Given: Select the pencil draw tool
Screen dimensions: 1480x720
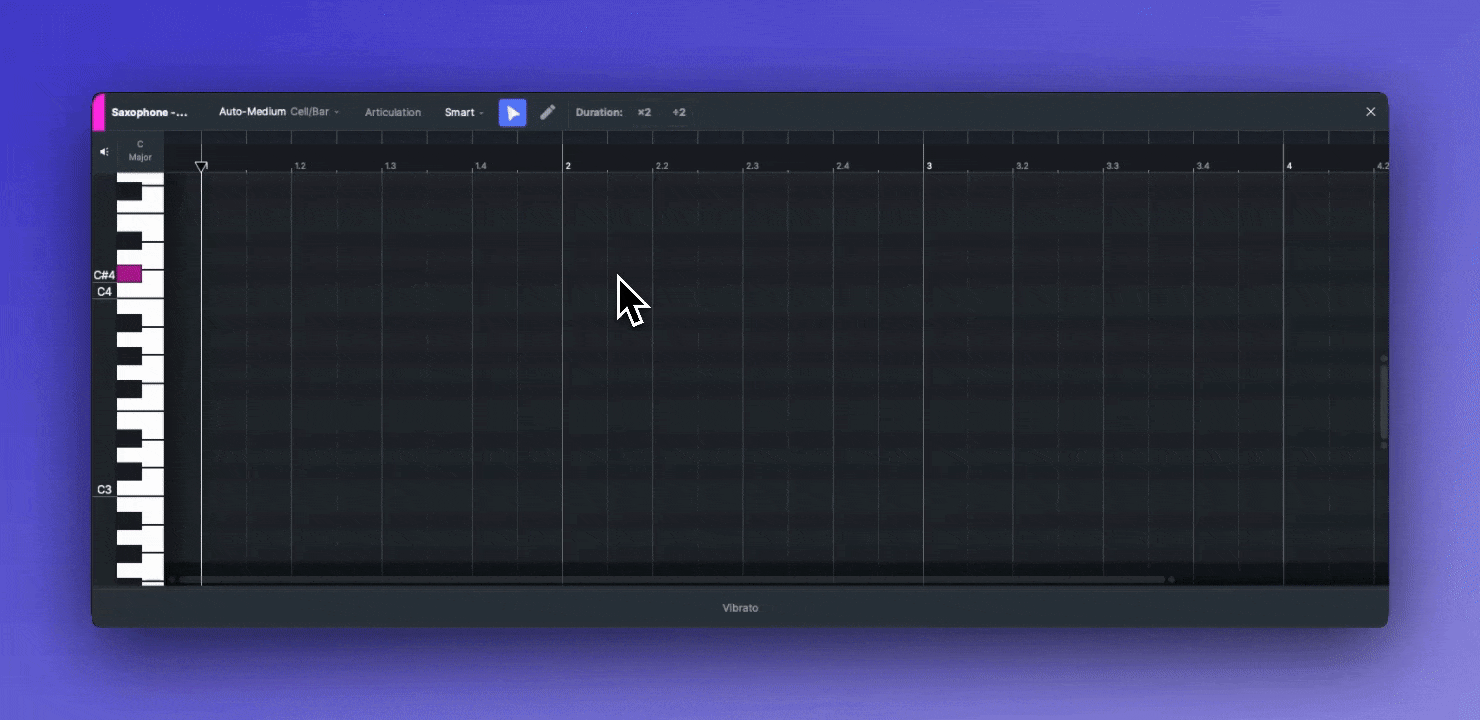Looking at the screenshot, I should (547, 113).
